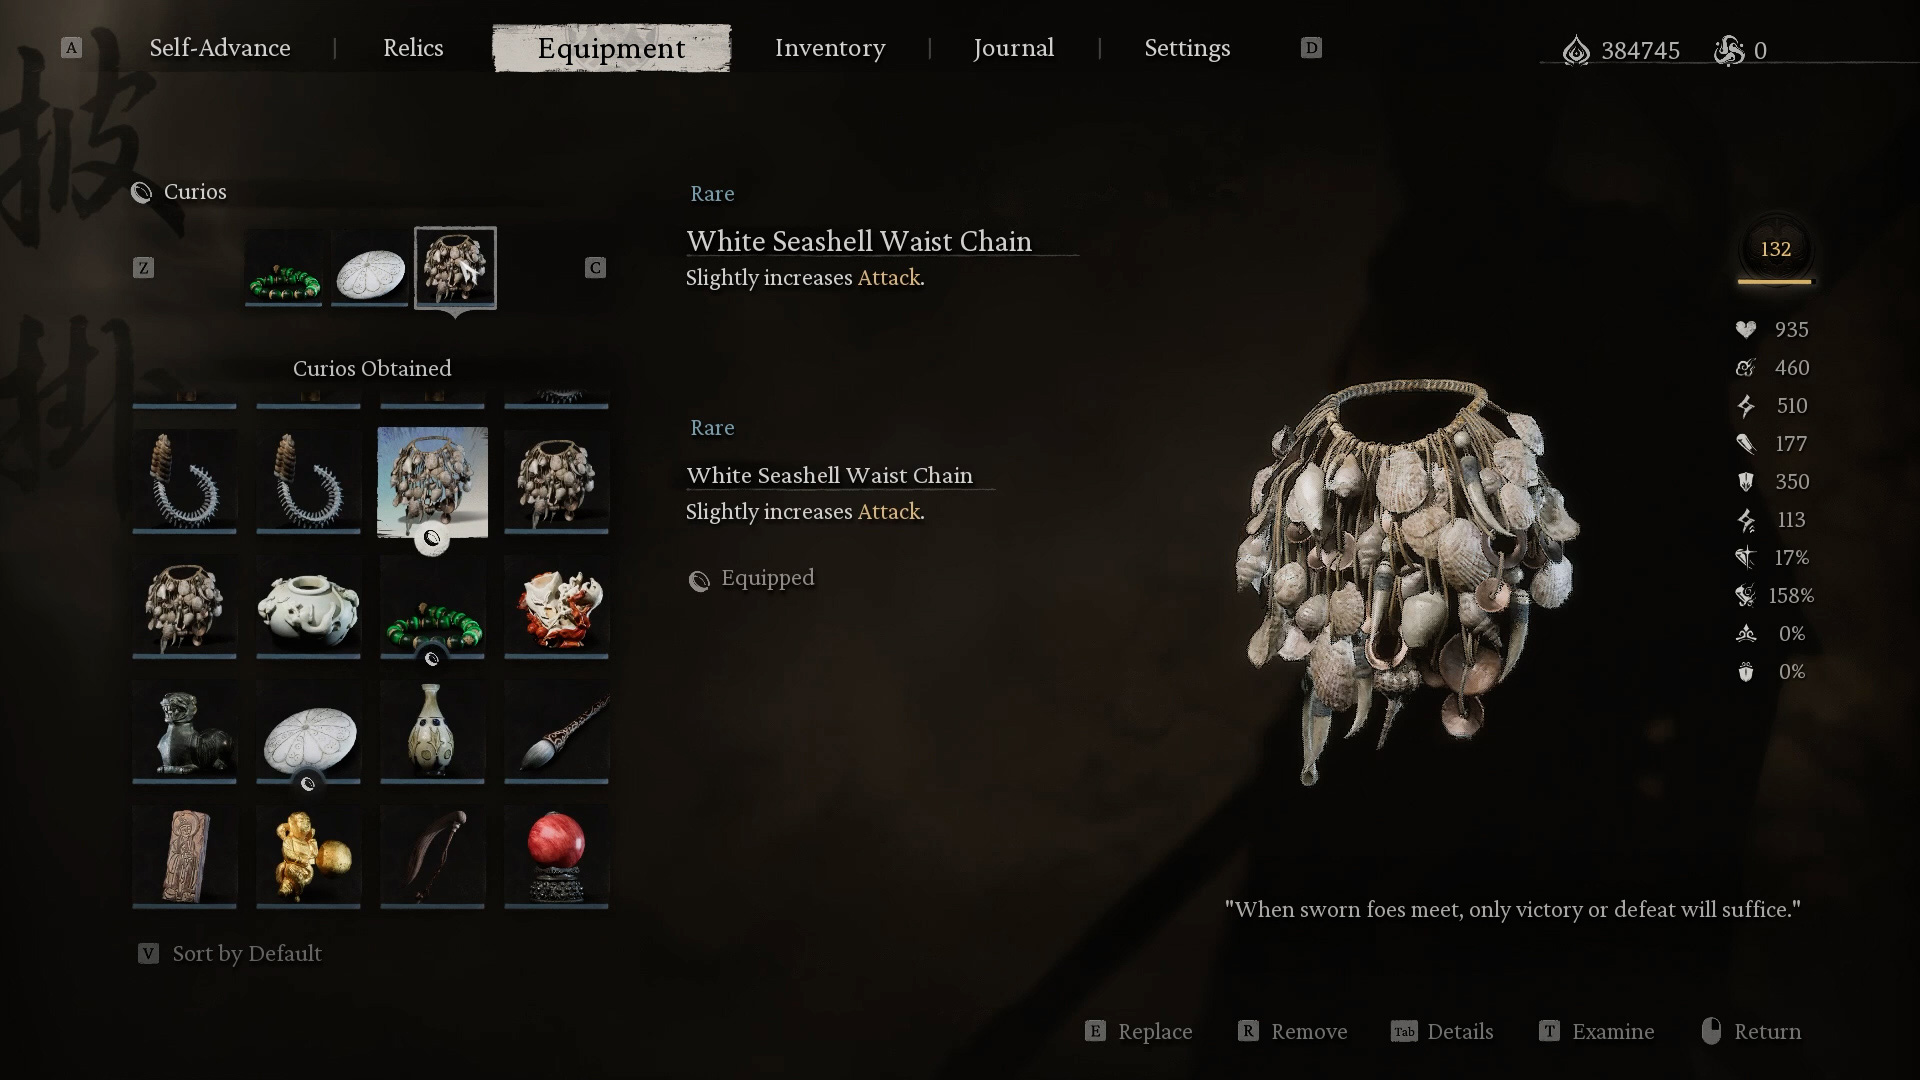This screenshot has height=1080, width=1920.
Task: Choose the carved wooden tablet curio
Action: click(184, 856)
